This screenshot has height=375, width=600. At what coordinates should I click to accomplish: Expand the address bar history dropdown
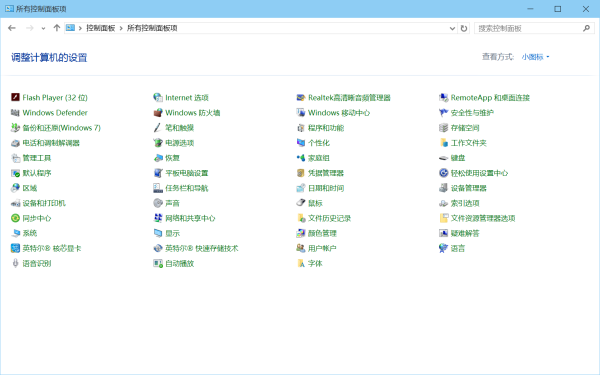click(x=452, y=28)
